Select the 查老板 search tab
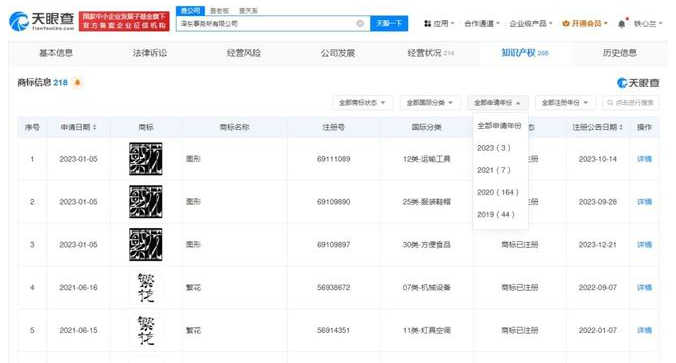This screenshot has width=676, height=363. [219, 10]
